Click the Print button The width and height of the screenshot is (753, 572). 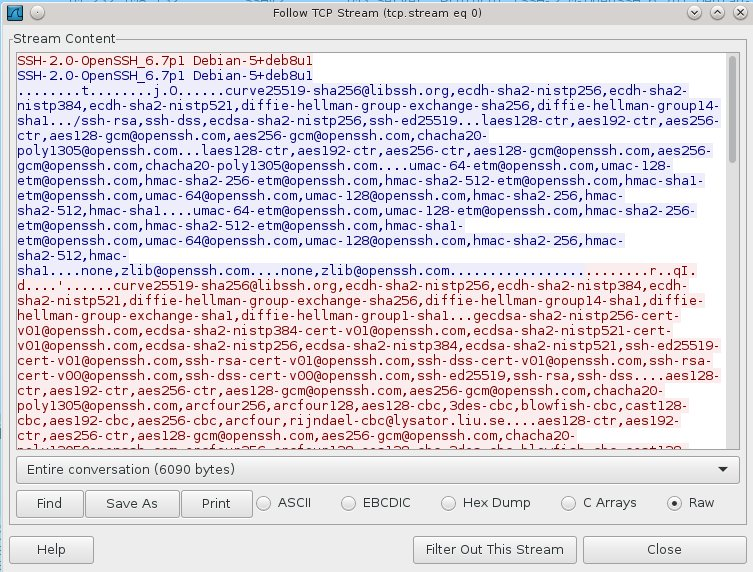216,503
